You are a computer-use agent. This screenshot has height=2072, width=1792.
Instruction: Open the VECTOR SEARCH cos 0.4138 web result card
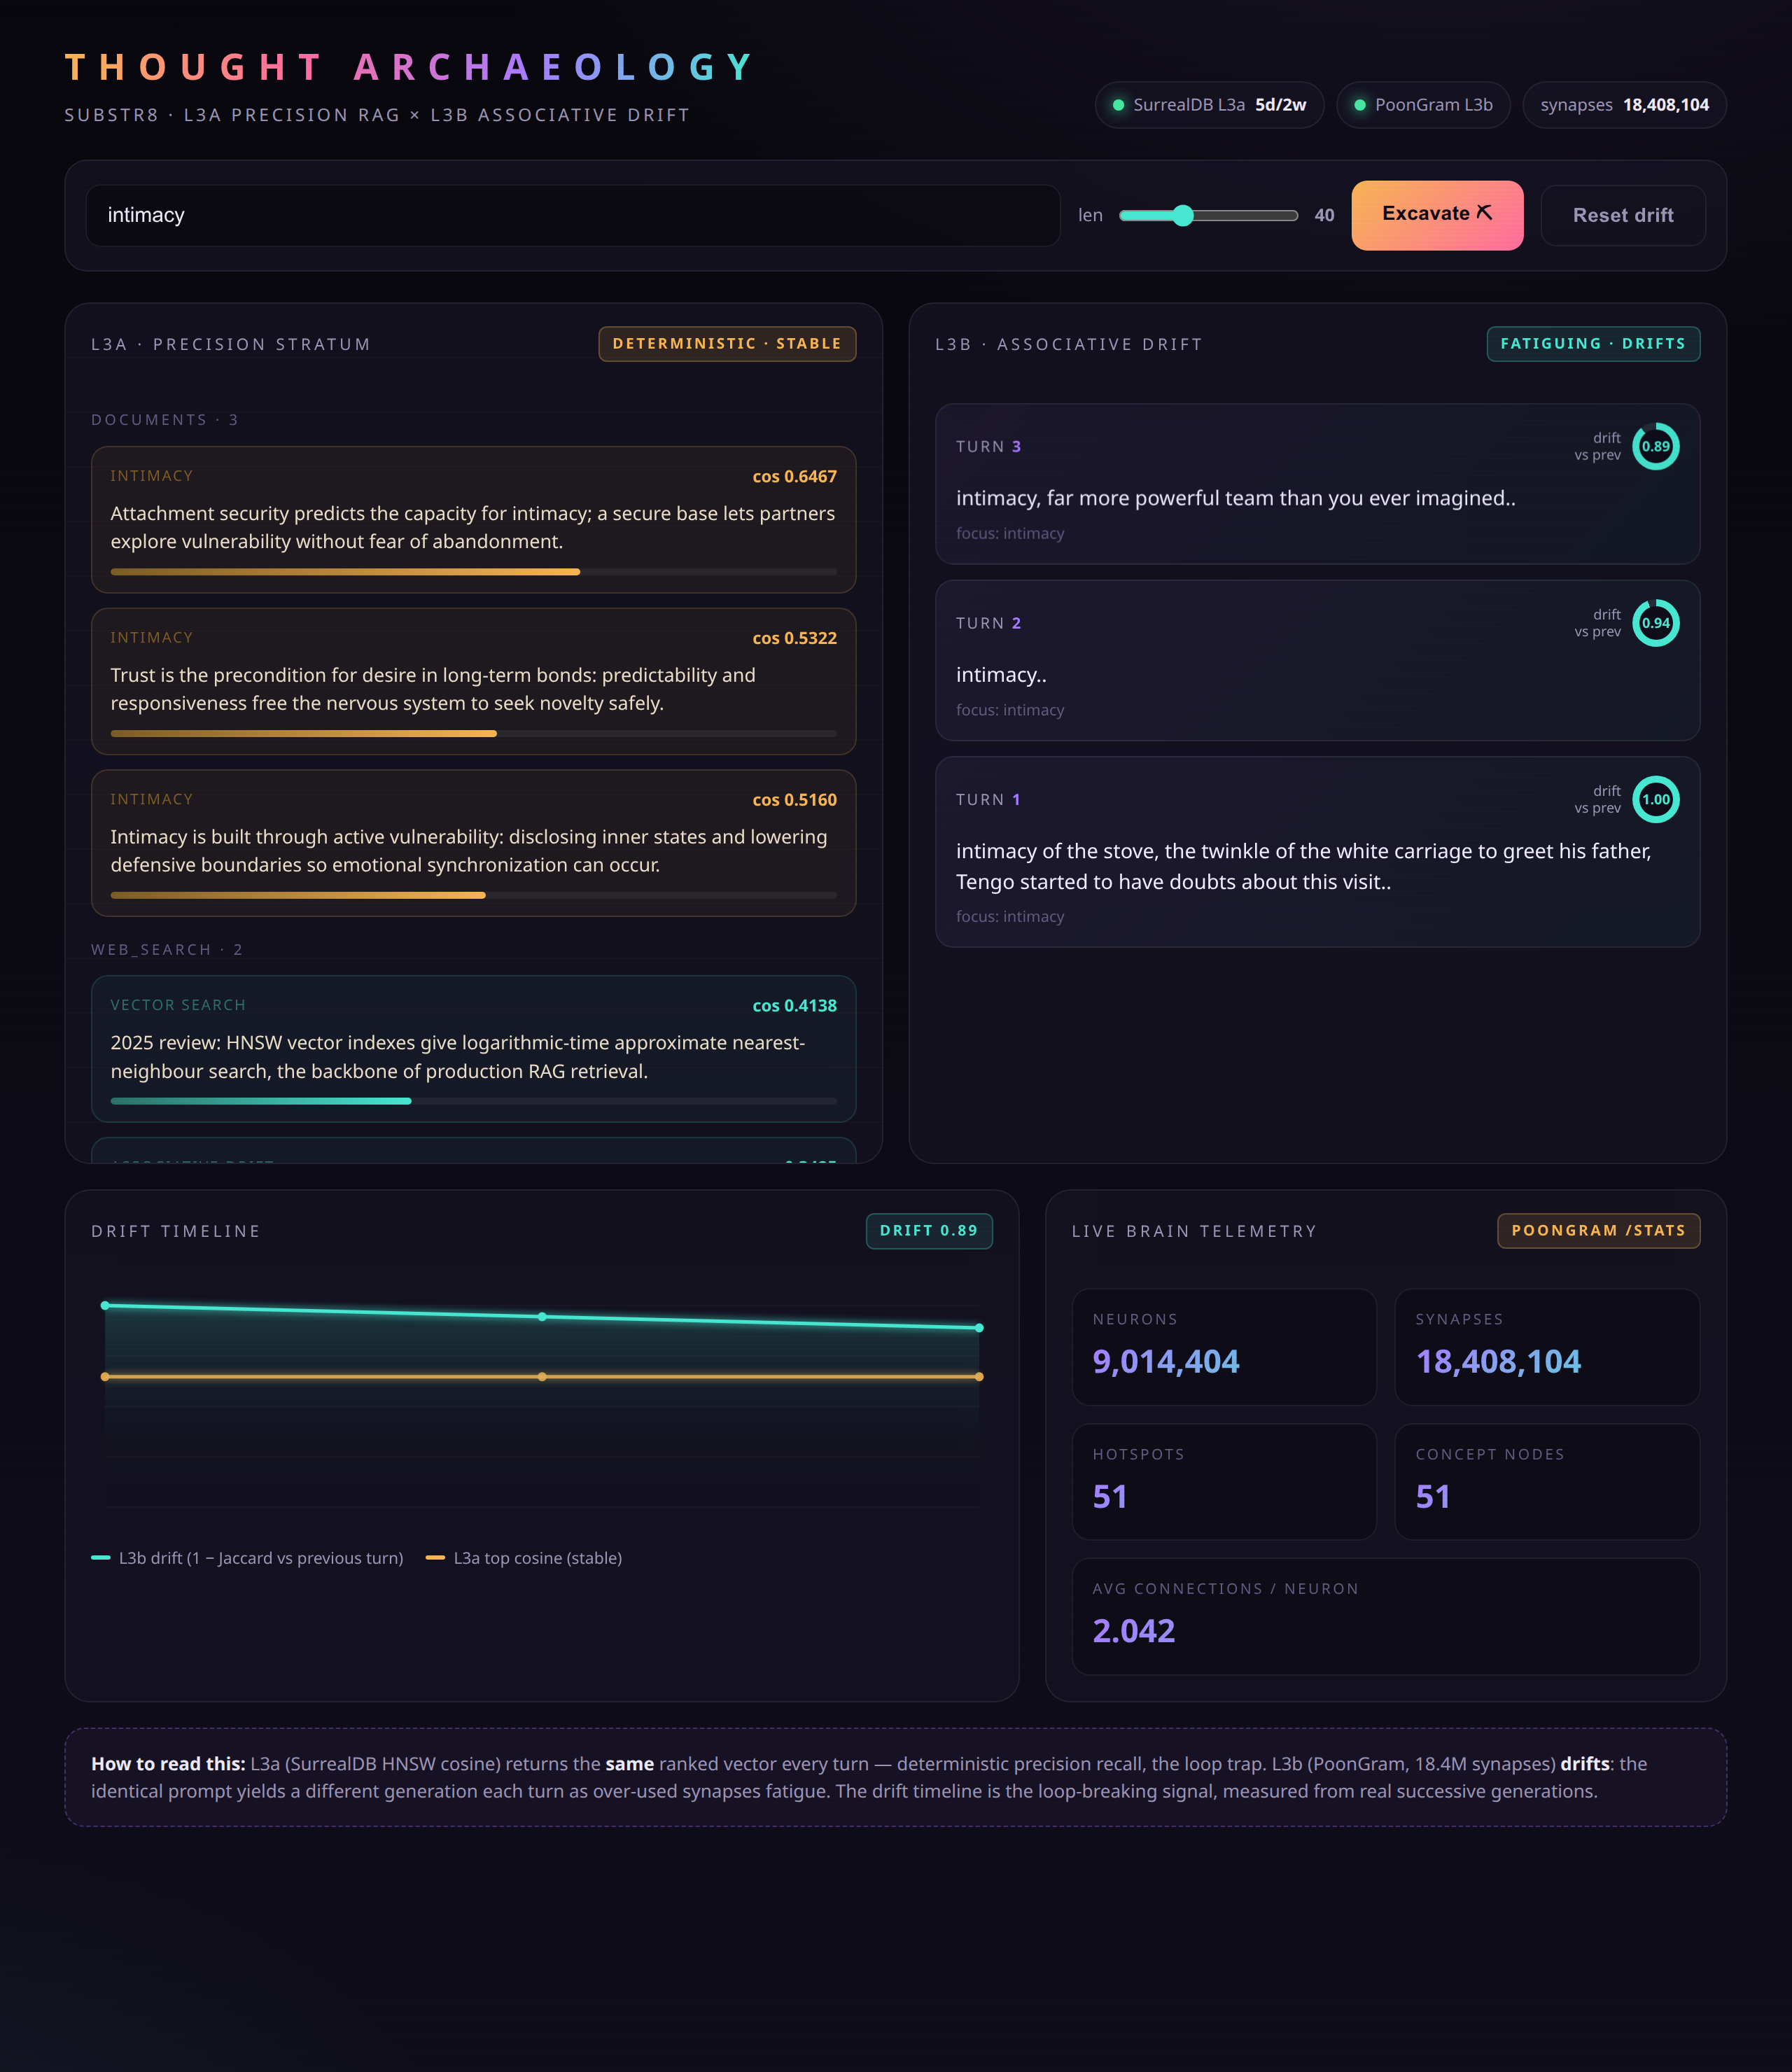[473, 1049]
